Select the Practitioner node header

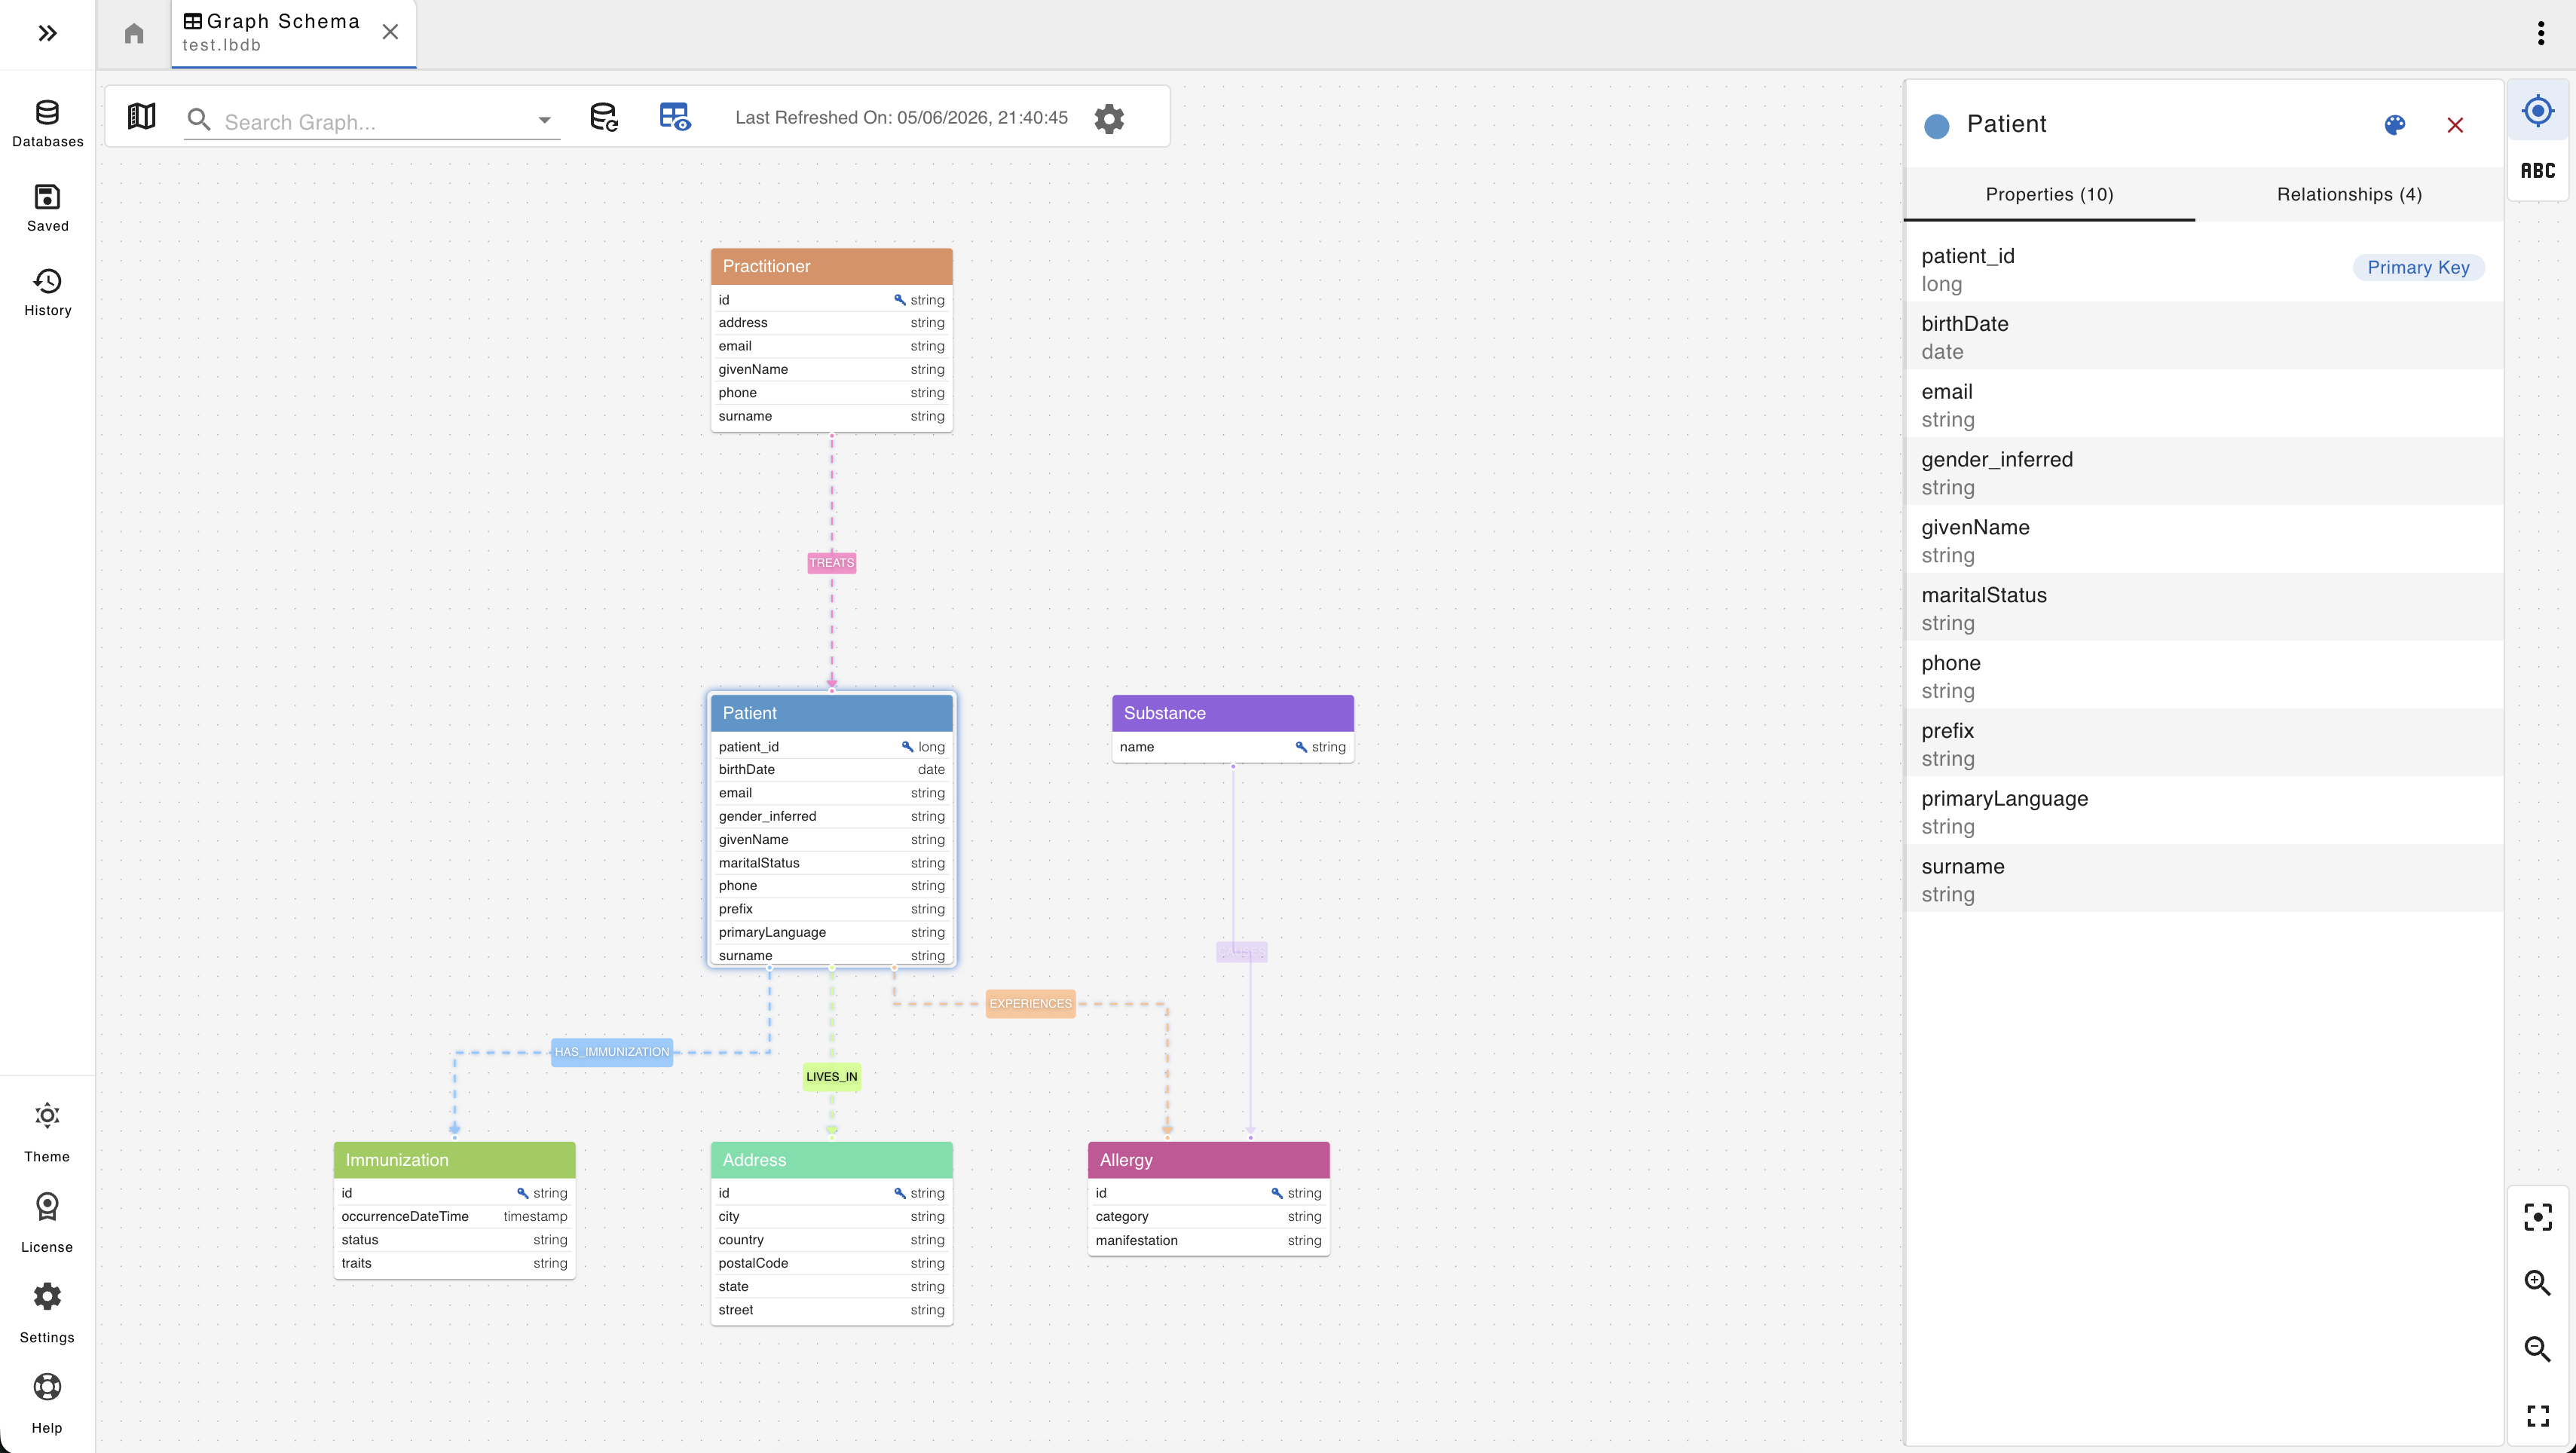pyautogui.click(x=831, y=266)
